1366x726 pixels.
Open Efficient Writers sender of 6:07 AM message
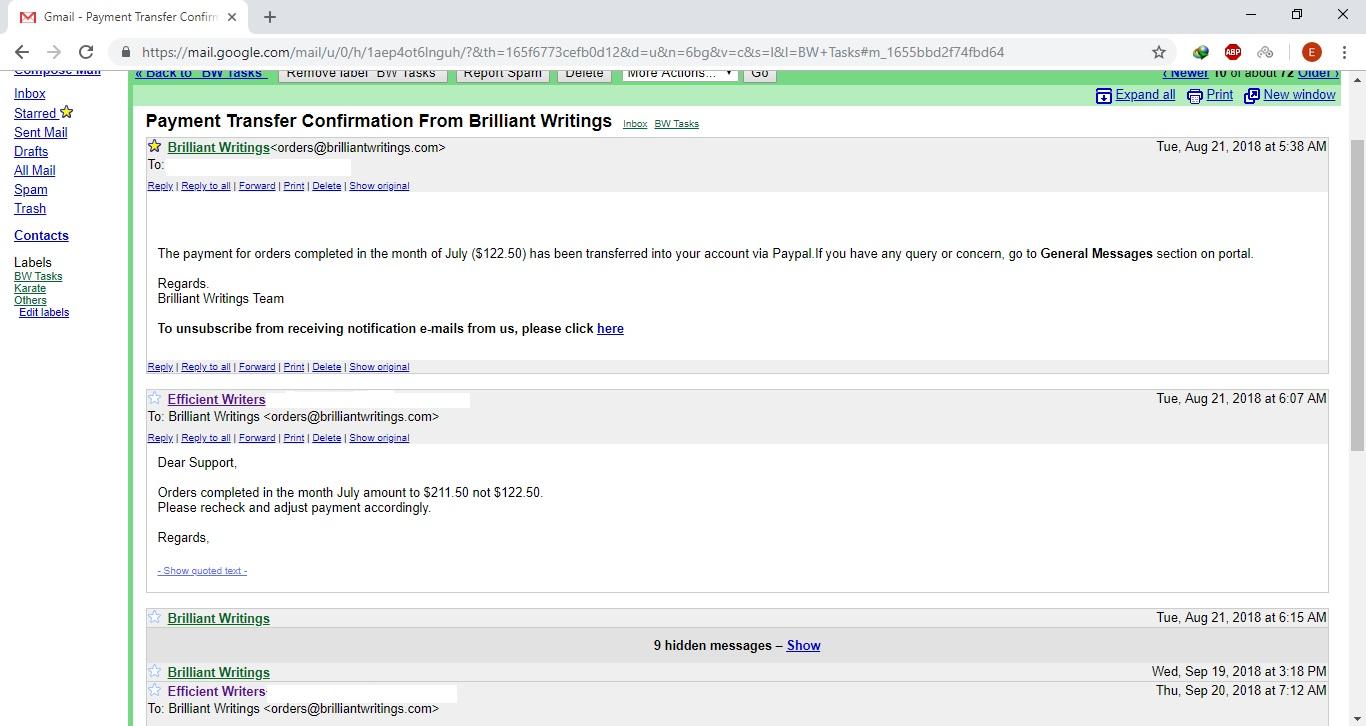coord(217,399)
